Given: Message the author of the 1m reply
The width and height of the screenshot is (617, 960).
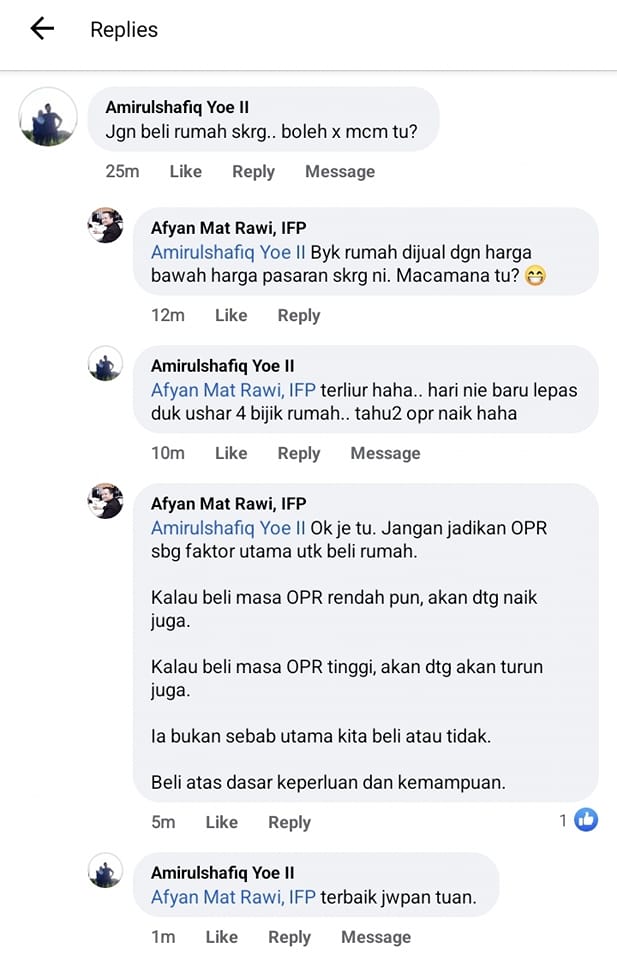Looking at the screenshot, I should 376,937.
